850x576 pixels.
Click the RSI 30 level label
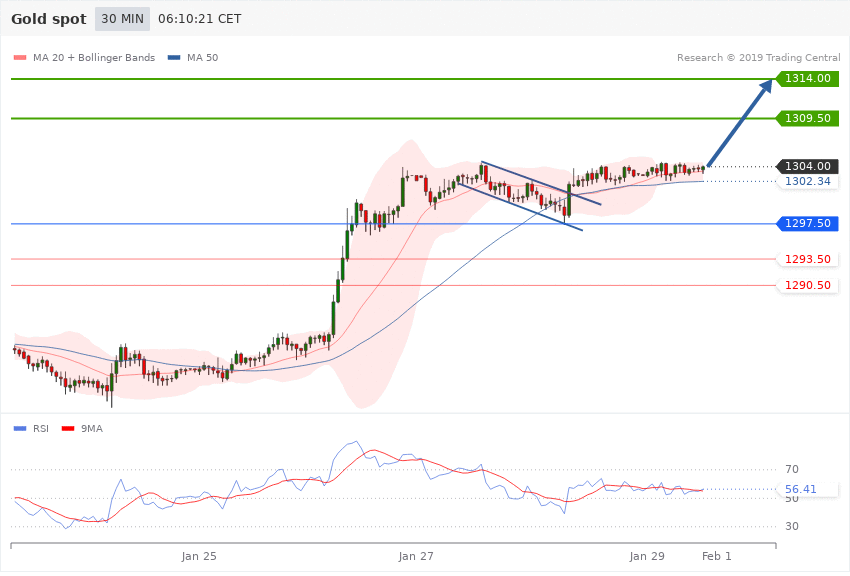(x=792, y=526)
